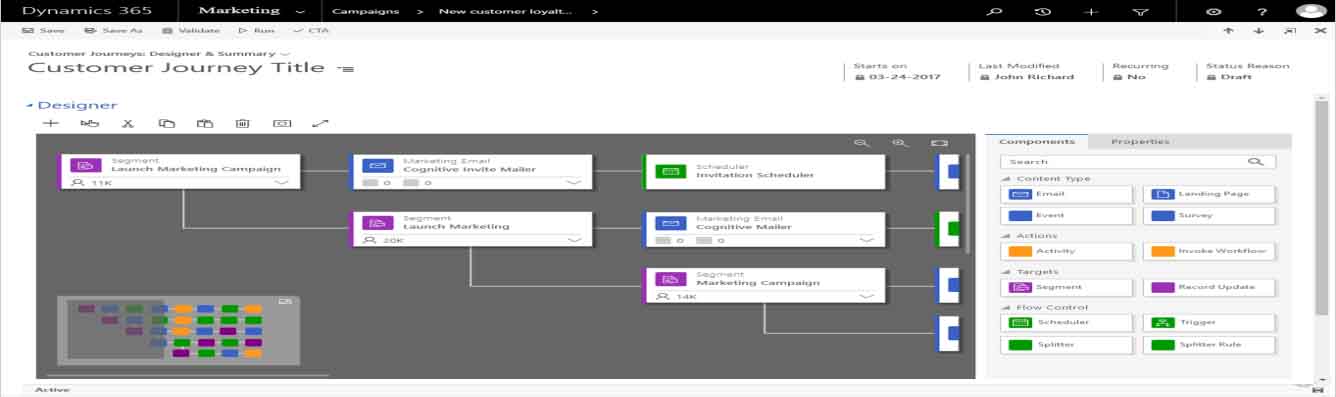Validate the customer journey
Screen dimensions: 1336x397
click(190, 31)
